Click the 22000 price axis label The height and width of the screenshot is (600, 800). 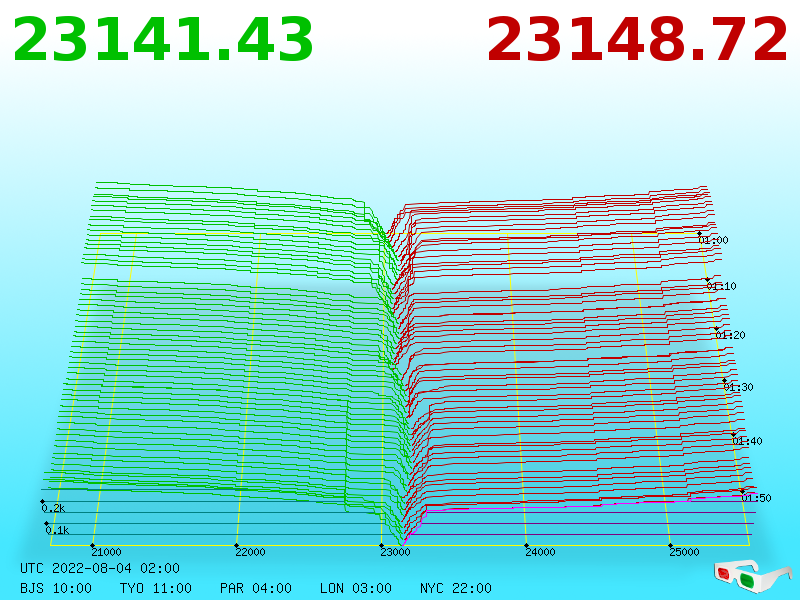(250, 552)
